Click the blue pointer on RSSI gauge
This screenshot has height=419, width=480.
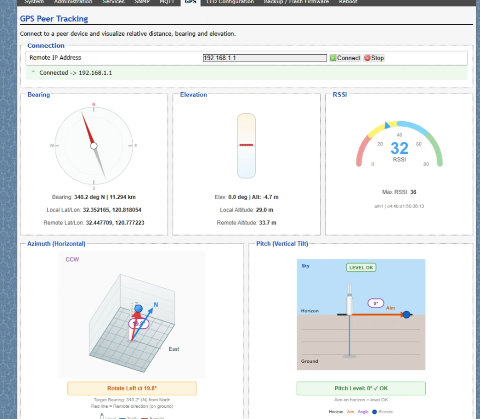click(387, 125)
